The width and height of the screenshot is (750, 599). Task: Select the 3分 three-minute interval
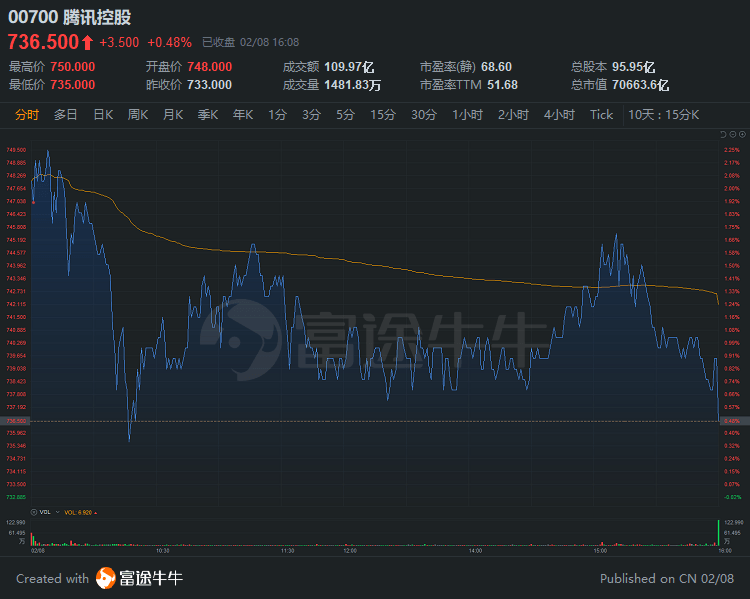pyautogui.click(x=311, y=115)
